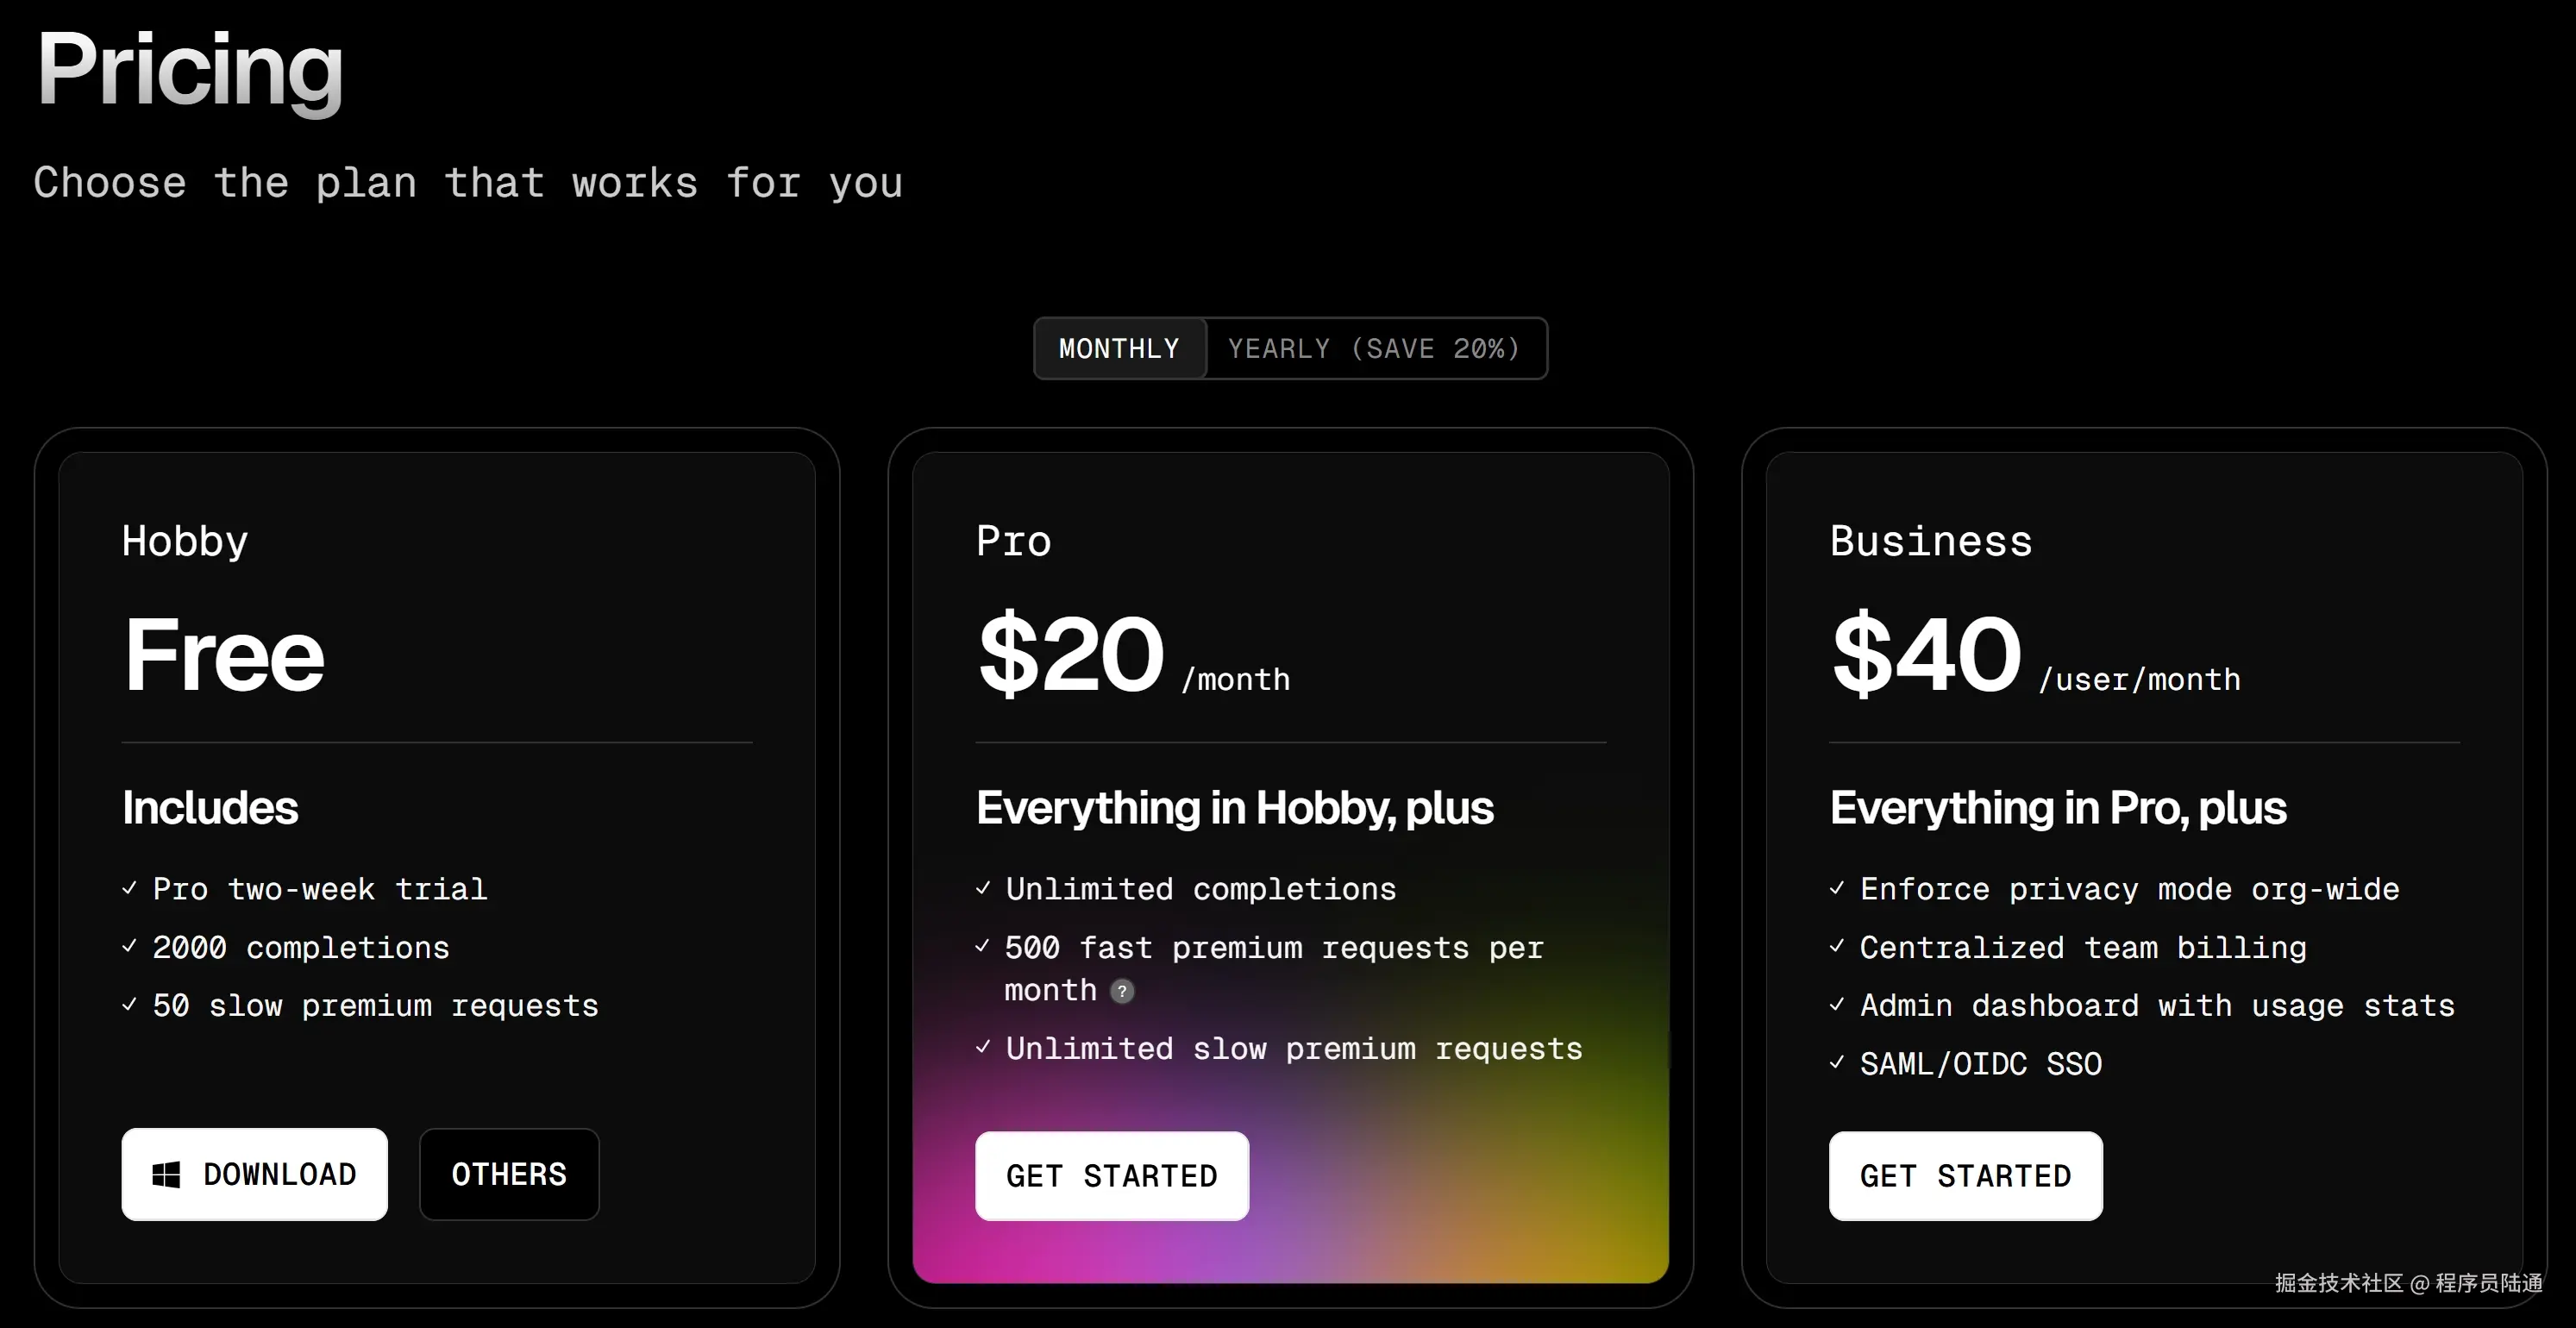Viewport: 2576px width, 1328px height.
Task: Get started with the Business plan
Action: (x=1966, y=1176)
